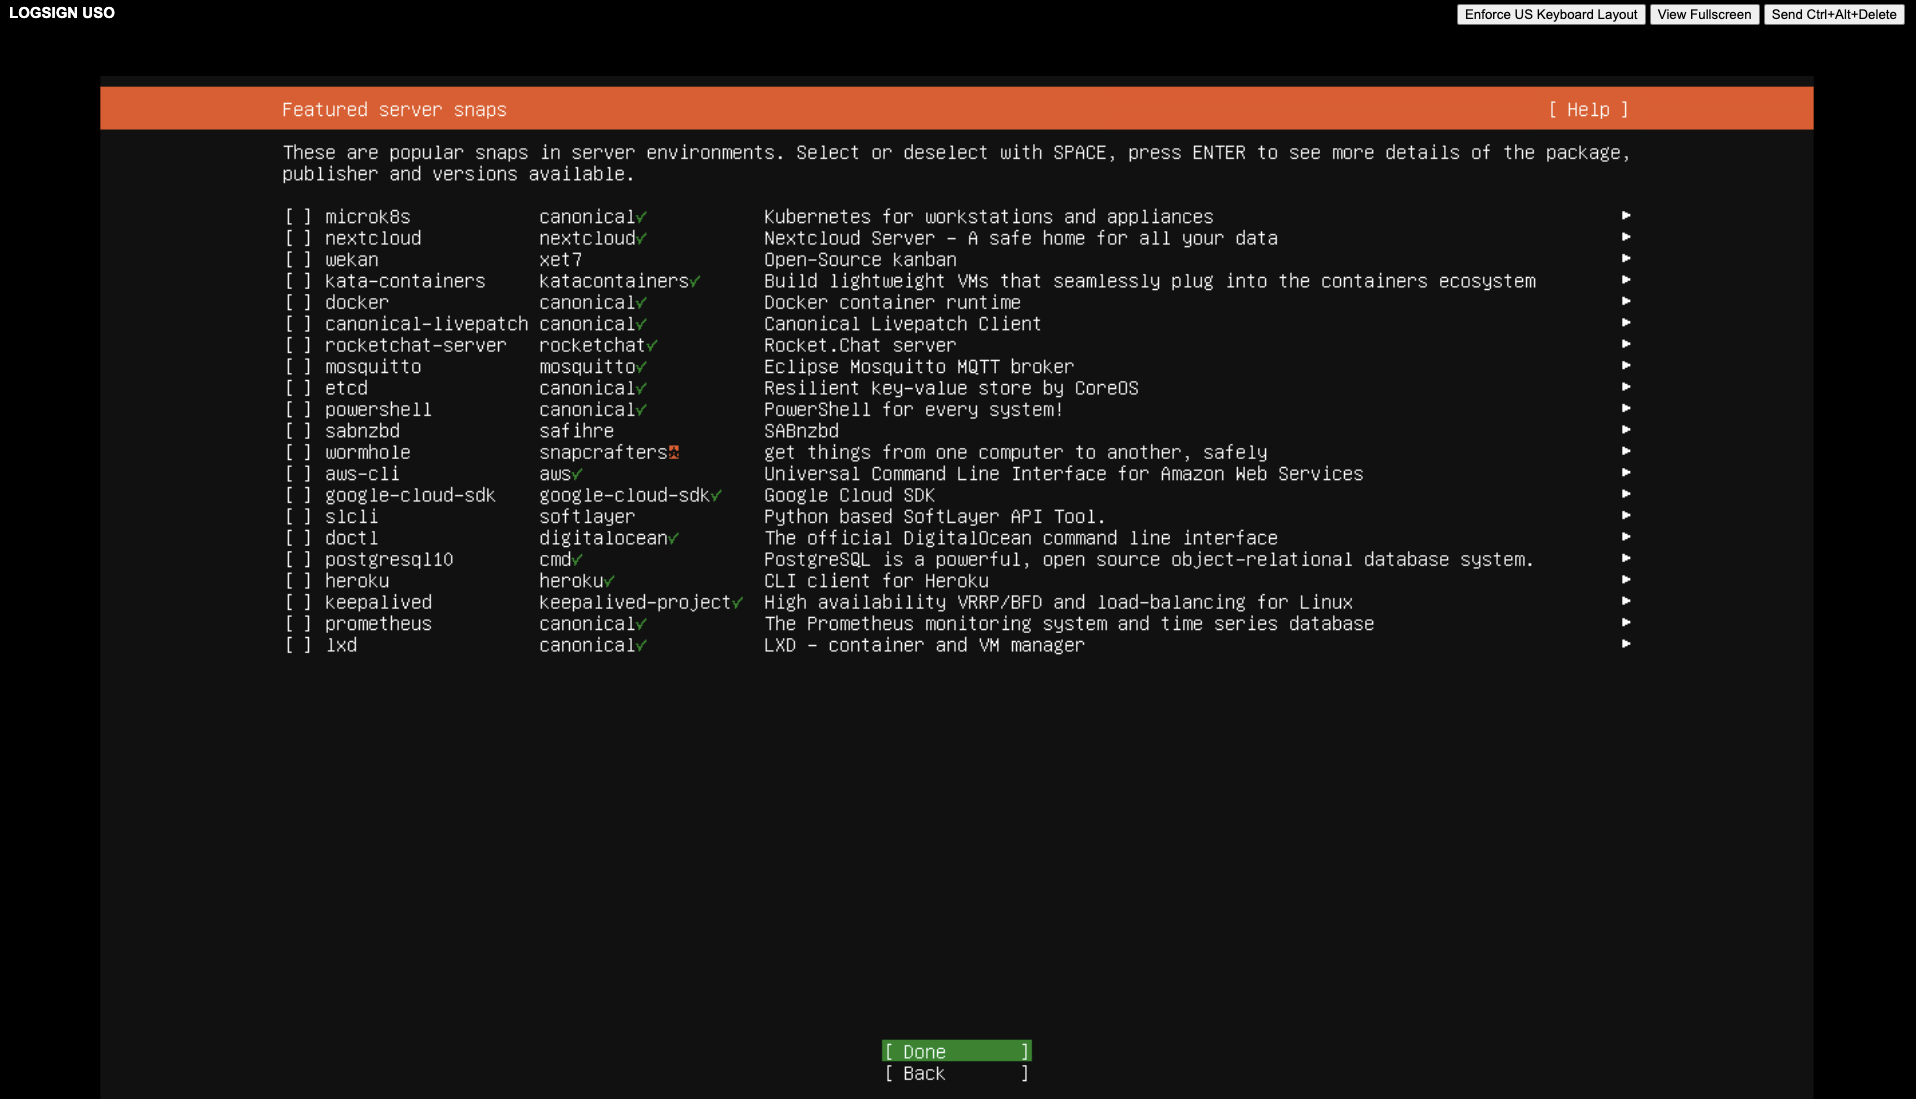Open details arrow on Rocket.Chat server row
Viewport: 1916px width, 1099px height.
[x=1626, y=344]
